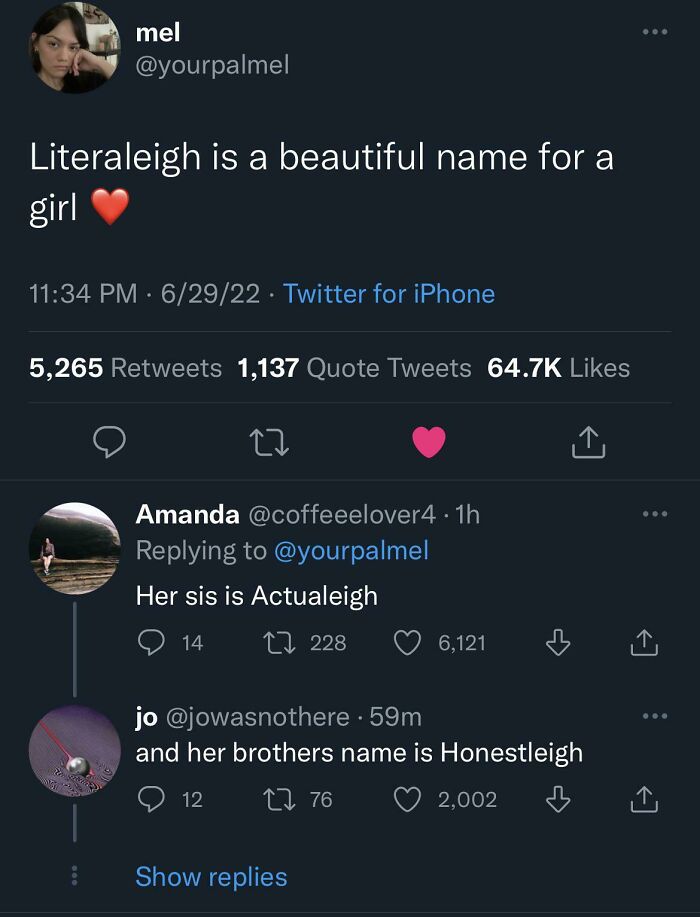
Task: Show replies under jo's comment
Action: pyautogui.click(x=209, y=876)
